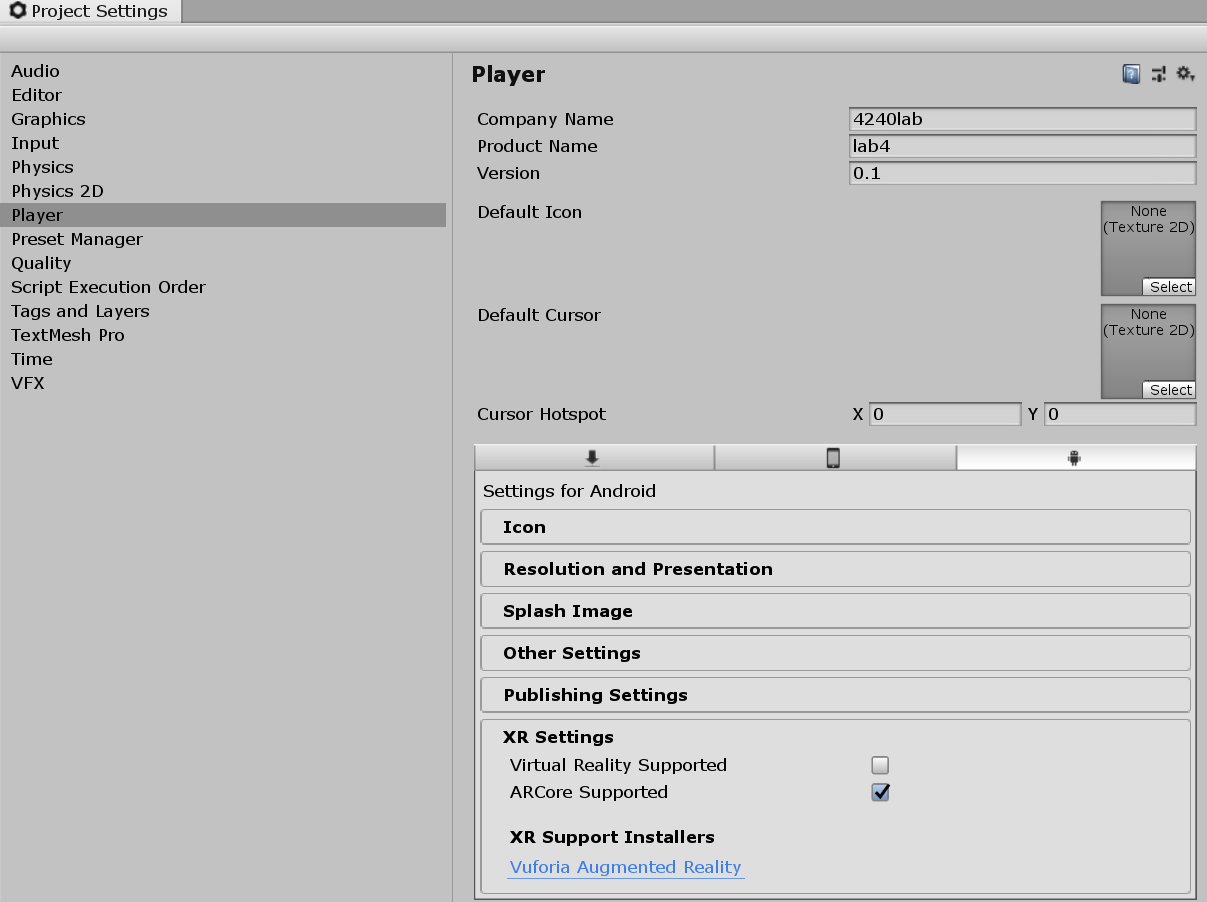The width and height of the screenshot is (1207, 902).
Task: Disable the ARCore Supported checkbox
Action: [879, 792]
